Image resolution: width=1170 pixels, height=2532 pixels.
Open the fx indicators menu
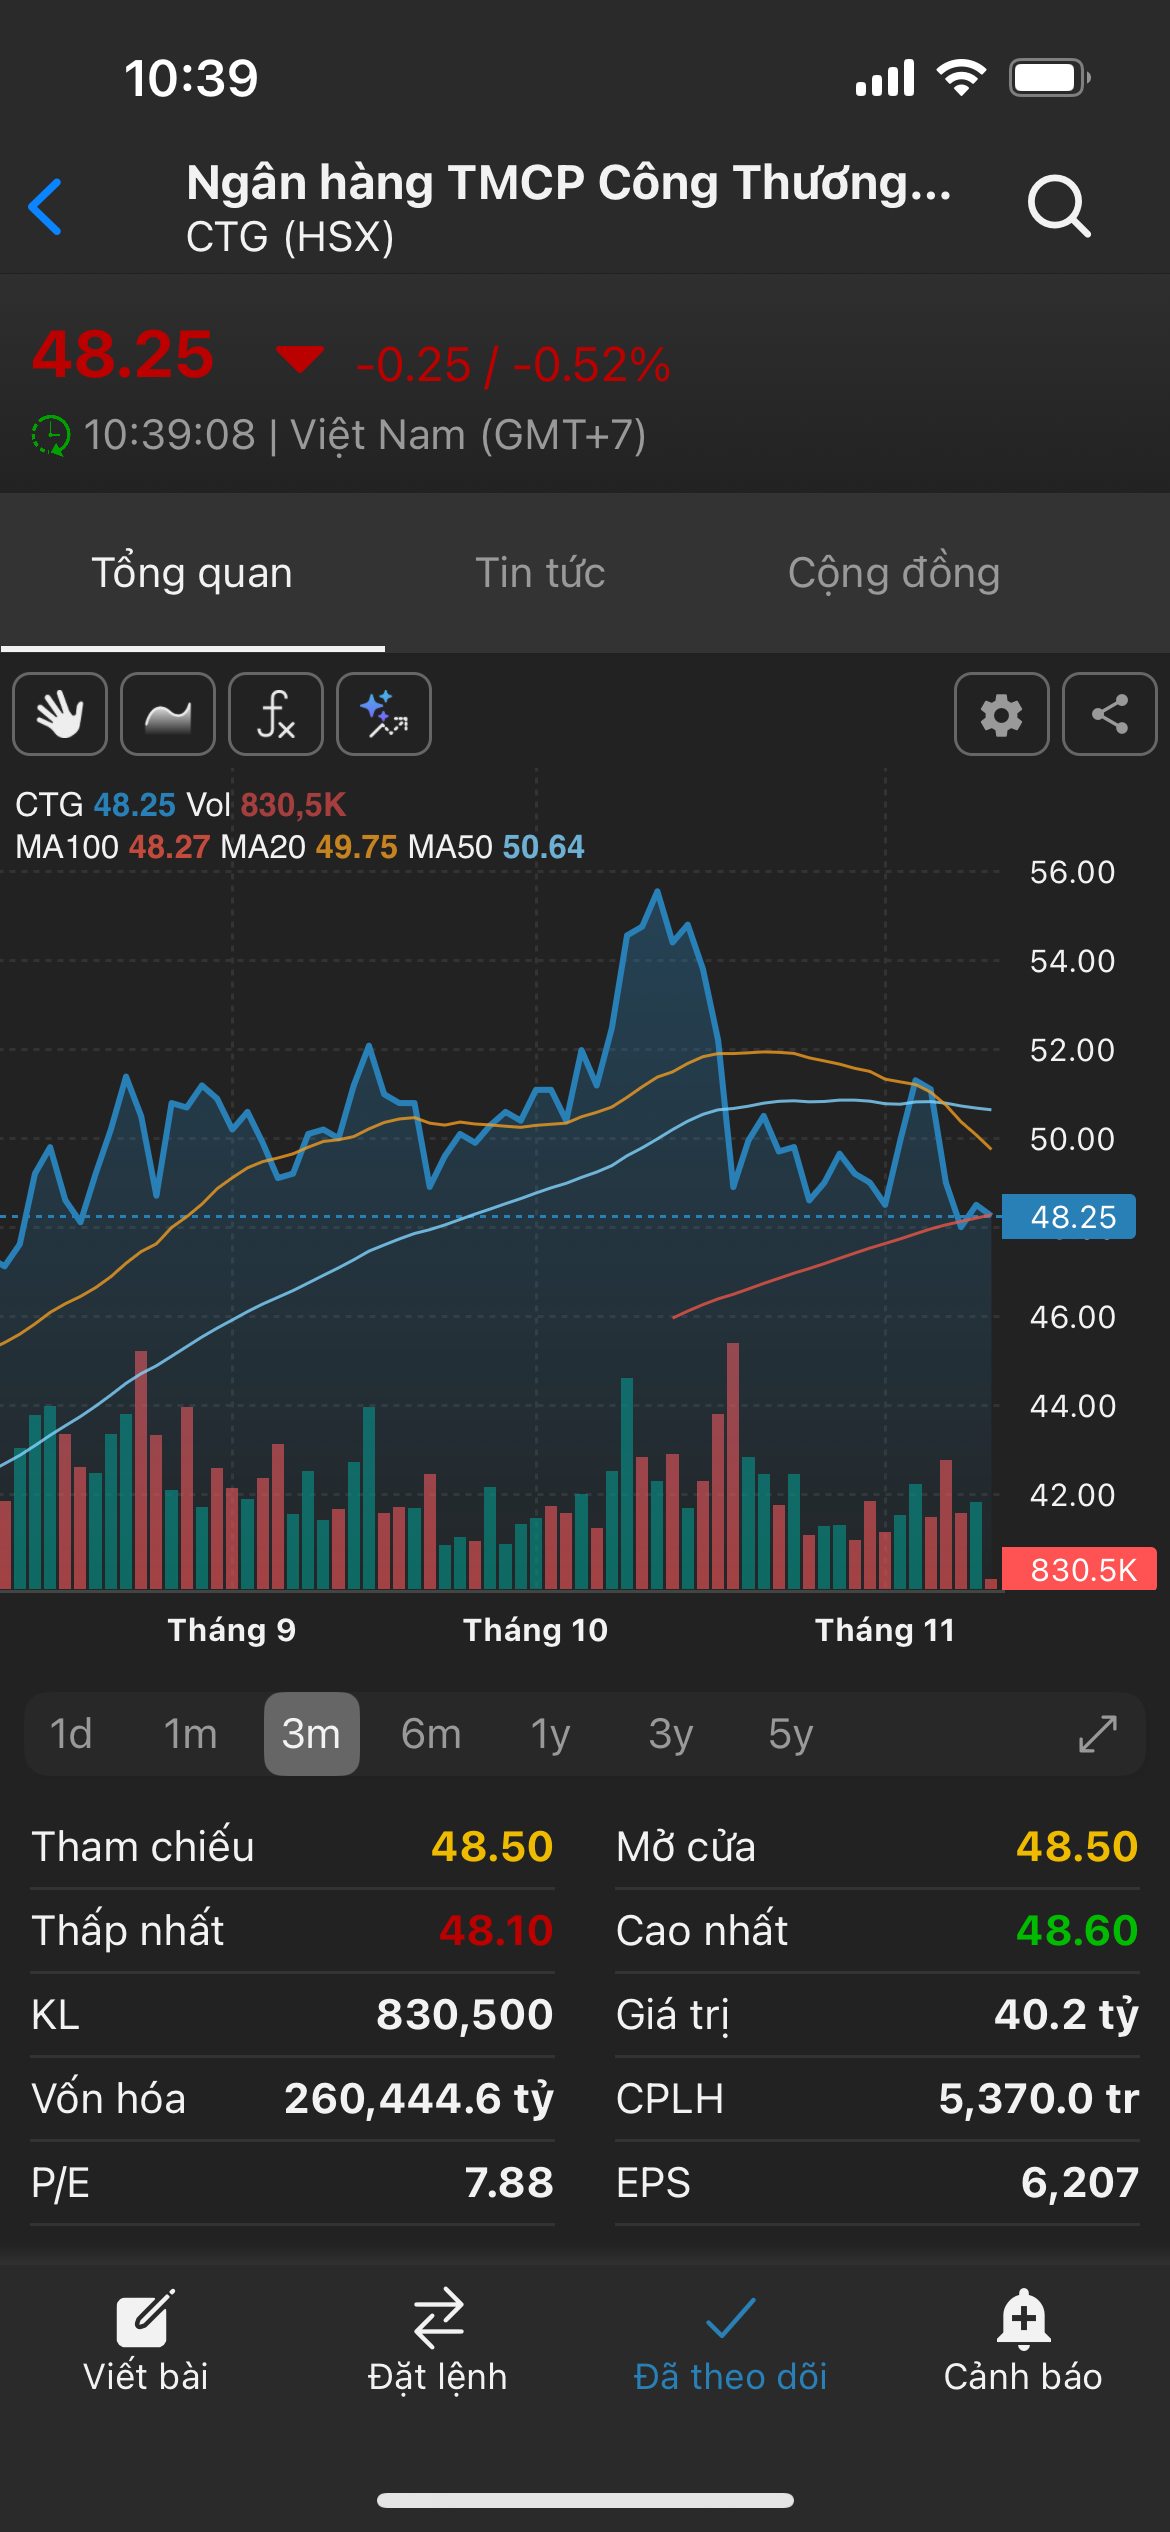(x=276, y=714)
